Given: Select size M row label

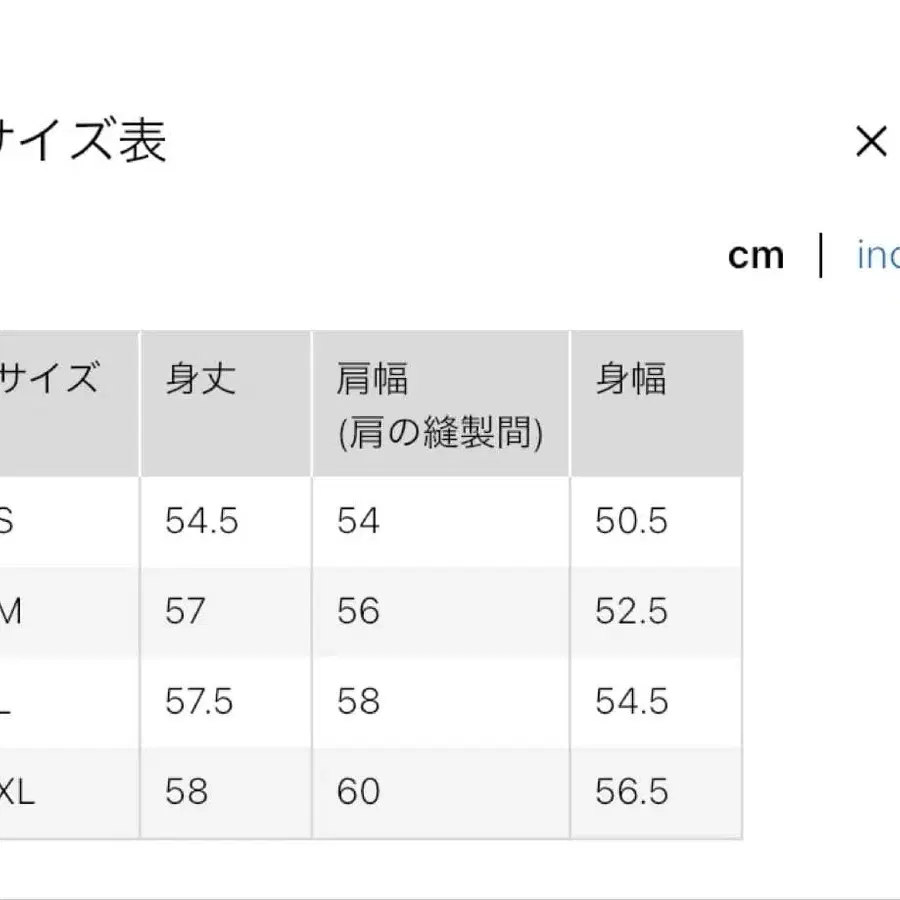Looking at the screenshot, I should [10, 610].
